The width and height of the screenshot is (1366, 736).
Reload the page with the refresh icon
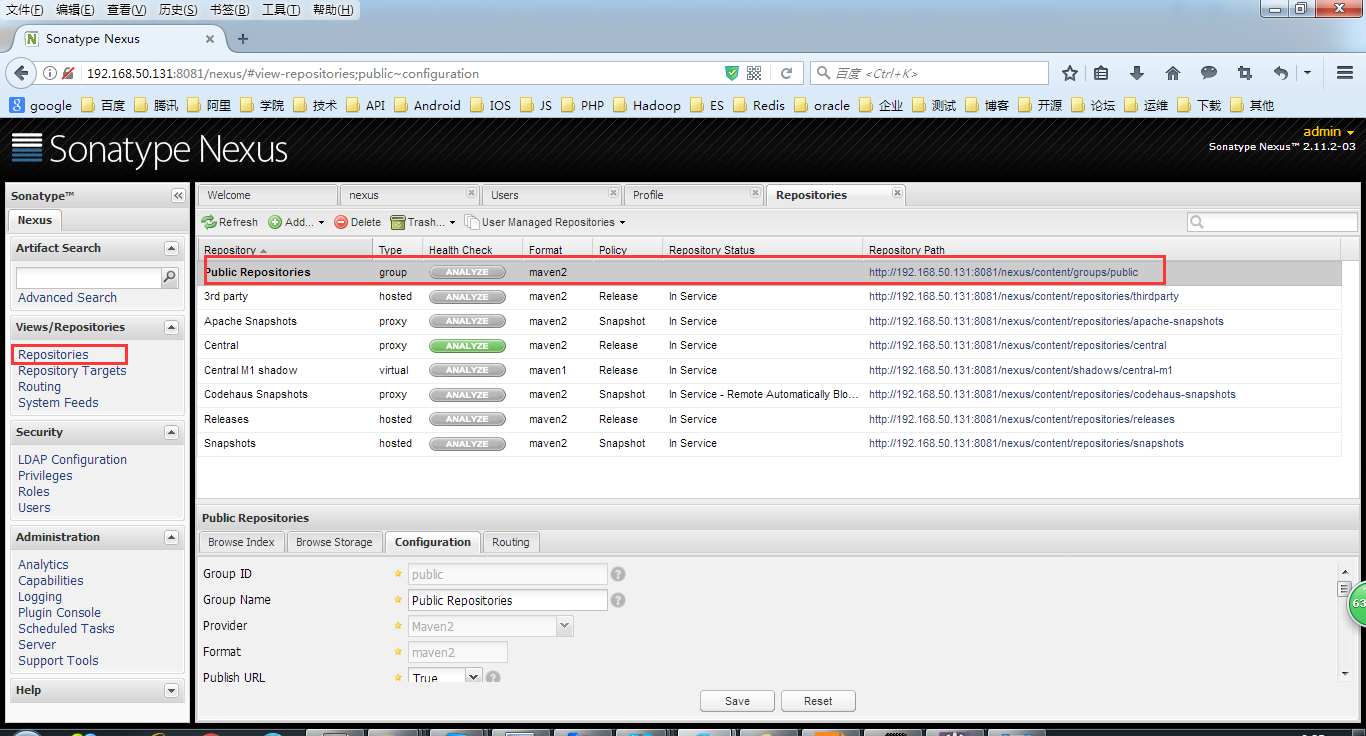[787, 73]
